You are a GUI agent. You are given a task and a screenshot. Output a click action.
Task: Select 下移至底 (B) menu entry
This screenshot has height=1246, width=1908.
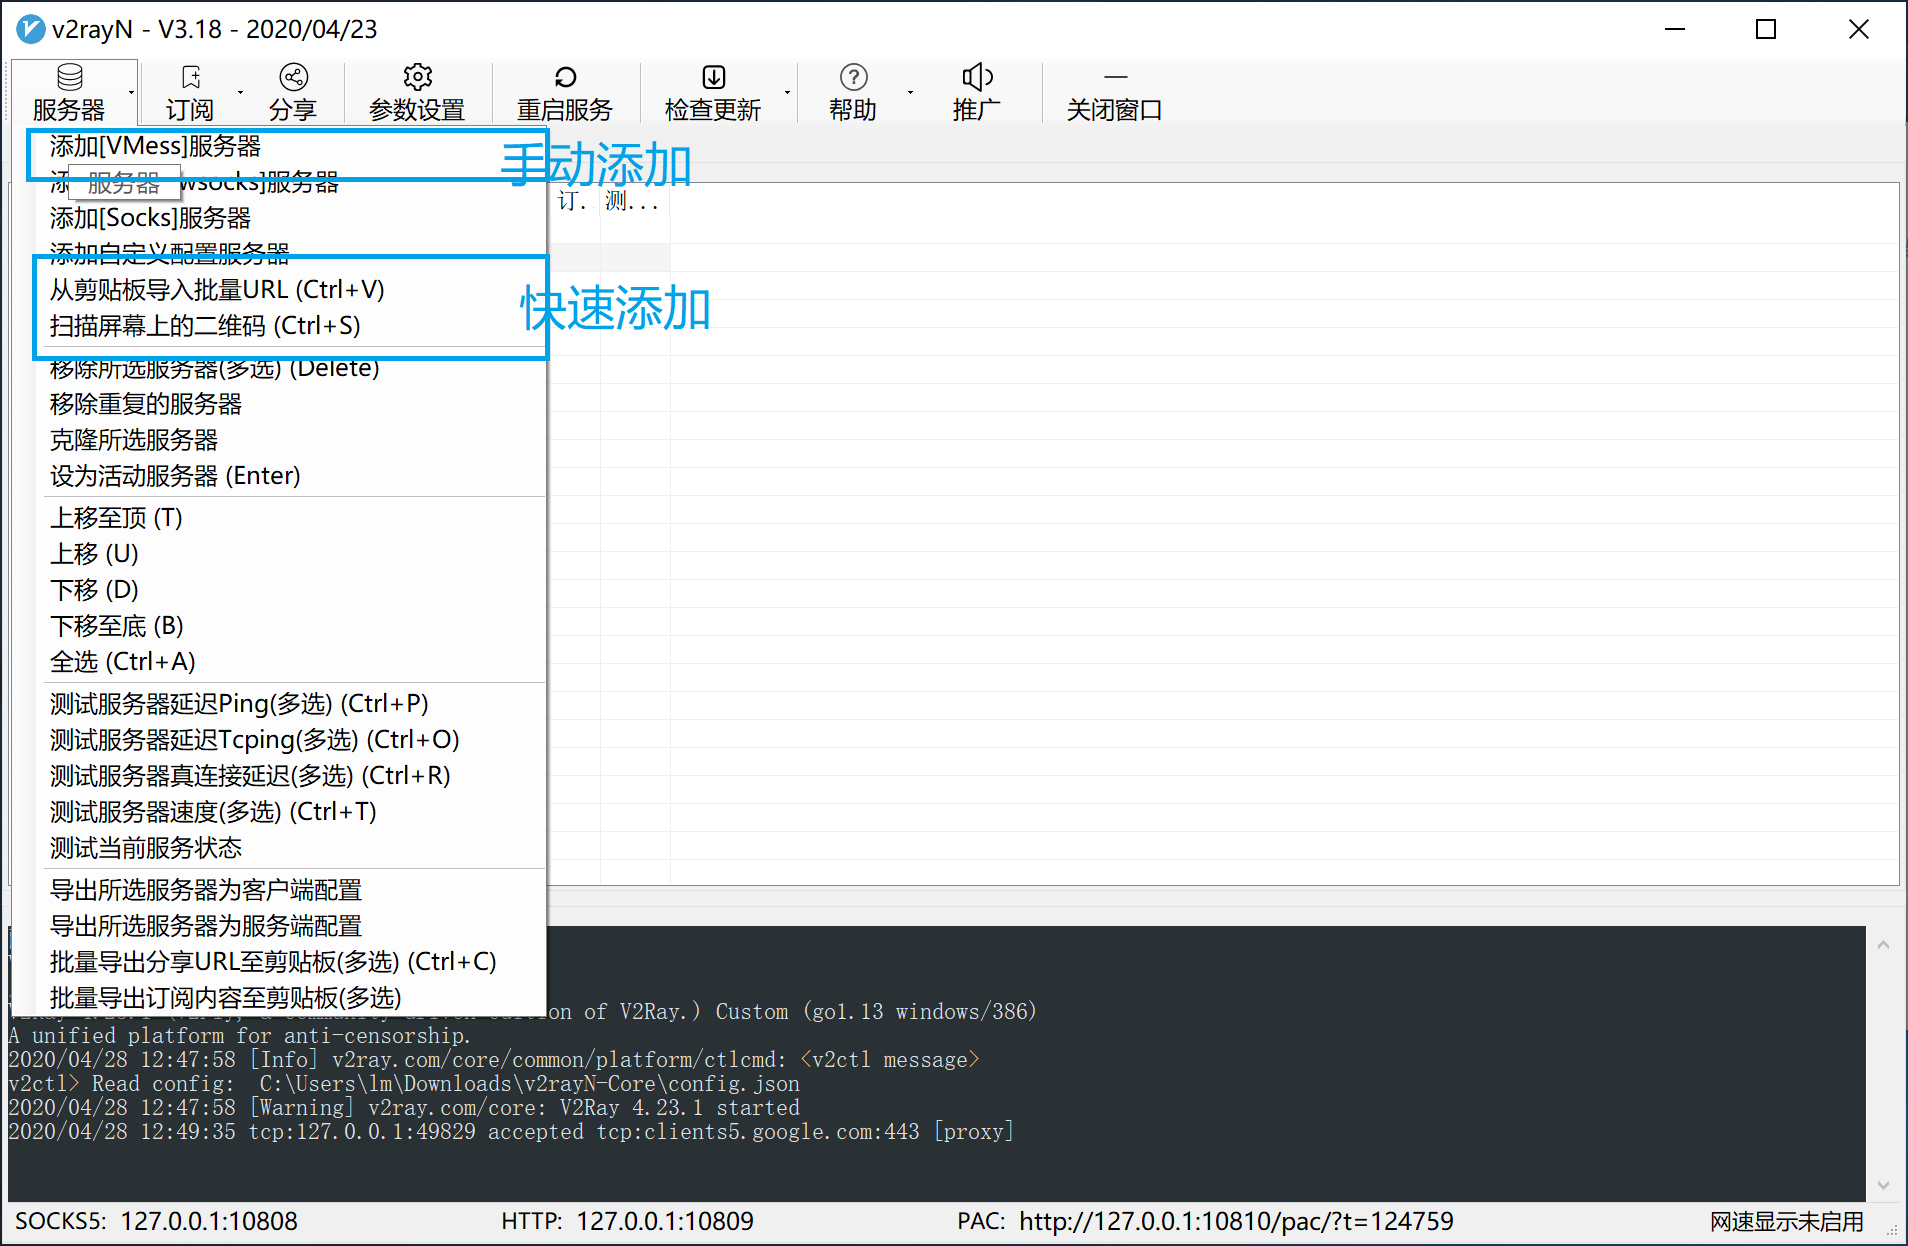click(117, 626)
